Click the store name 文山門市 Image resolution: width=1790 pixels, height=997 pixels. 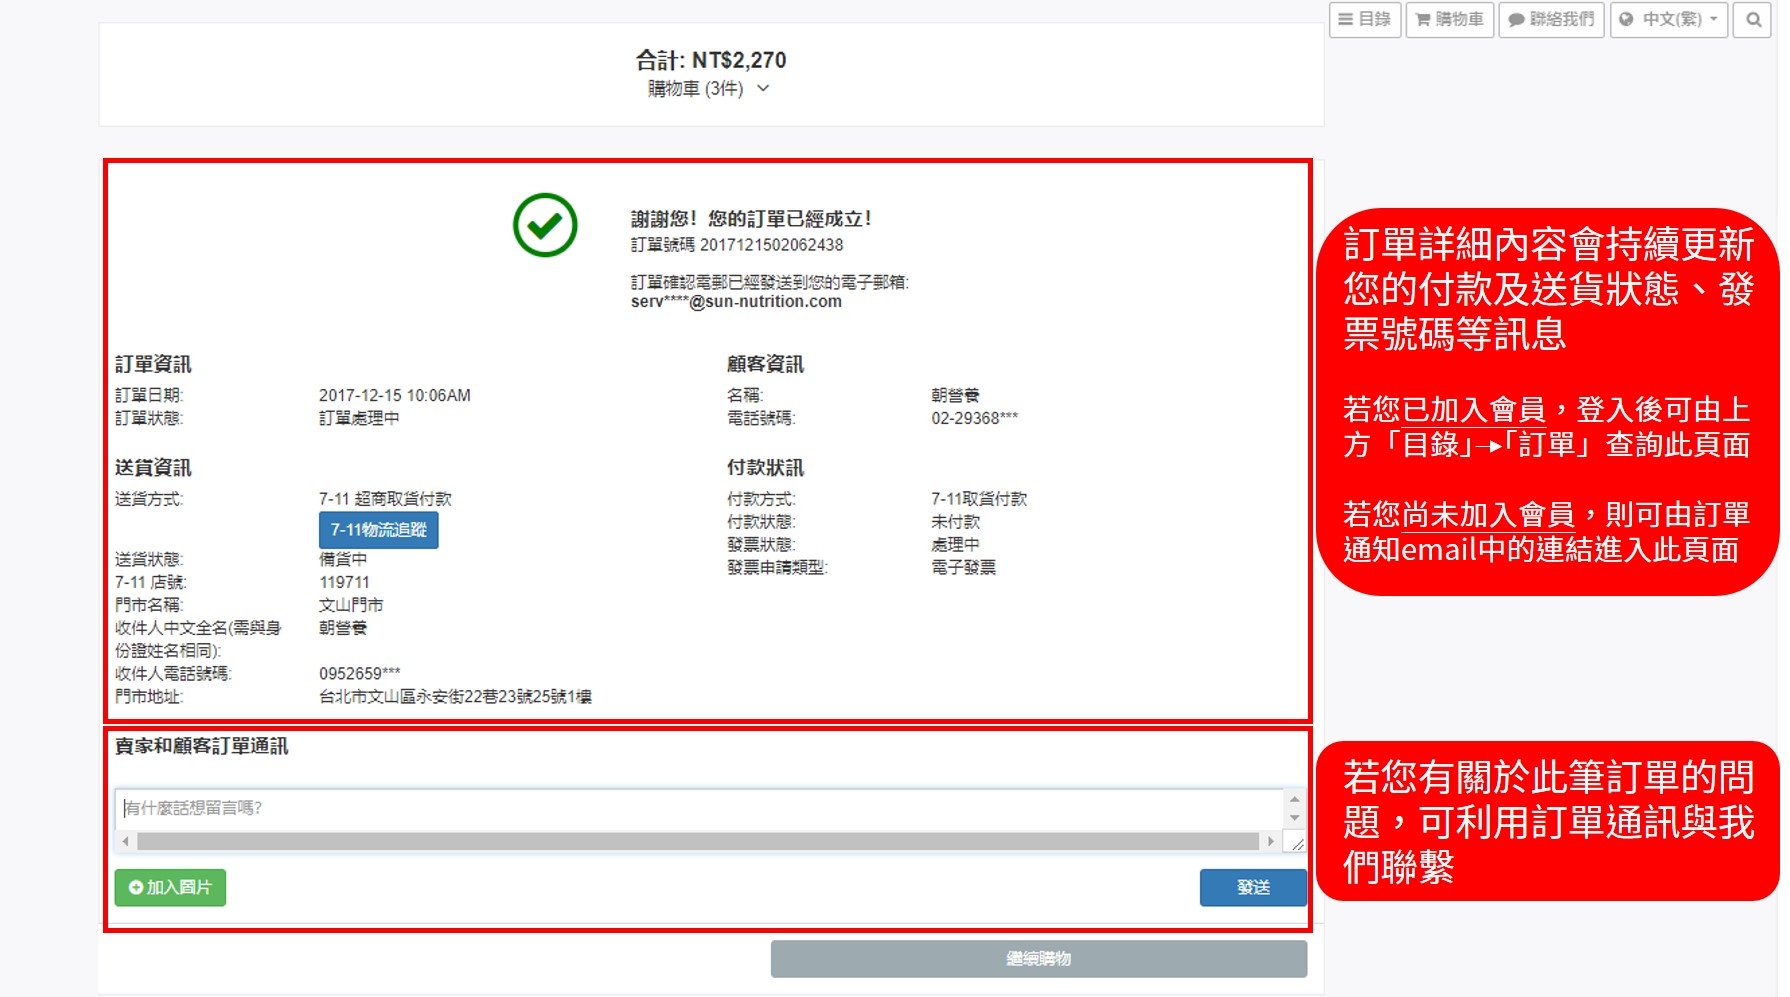[351, 606]
